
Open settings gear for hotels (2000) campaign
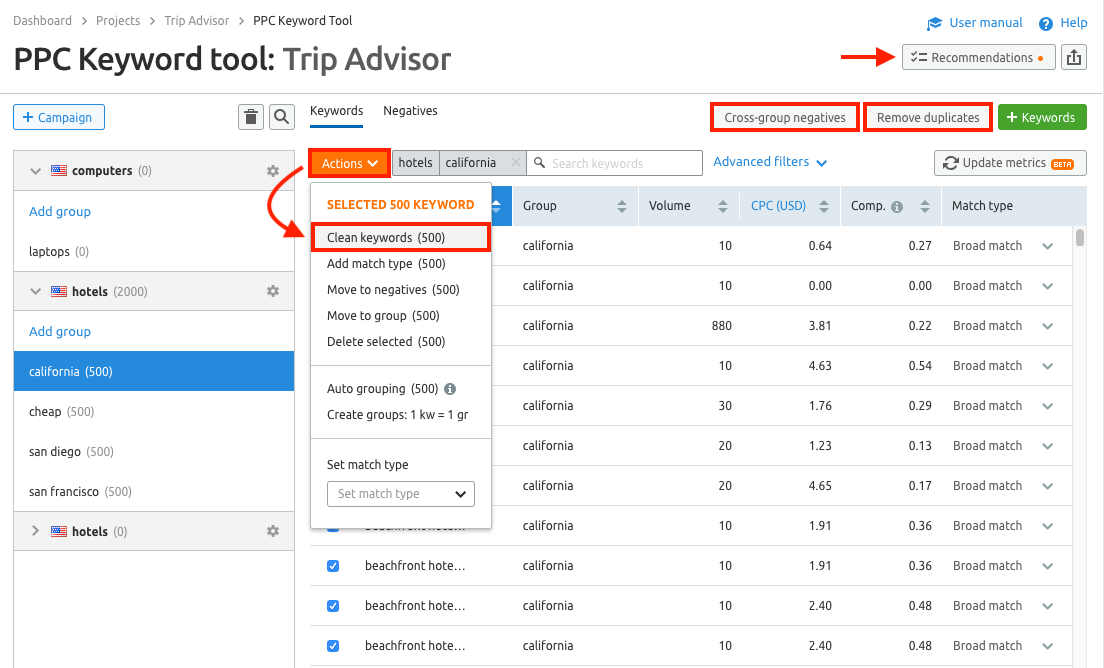click(273, 291)
